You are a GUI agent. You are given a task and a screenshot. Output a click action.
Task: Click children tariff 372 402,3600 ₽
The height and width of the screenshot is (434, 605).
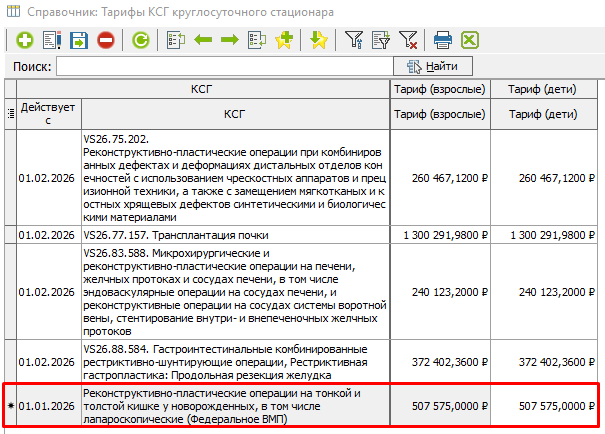coord(543,362)
